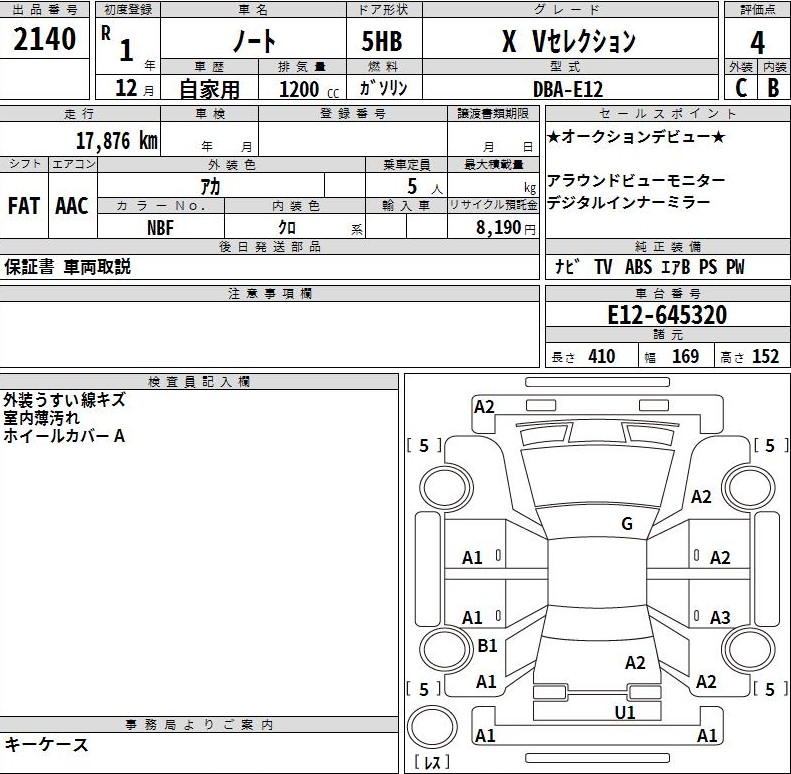The width and height of the screenshot is (791, 774).
Task: Select grade X Vセレクション
Action: (x=569, y=41)
